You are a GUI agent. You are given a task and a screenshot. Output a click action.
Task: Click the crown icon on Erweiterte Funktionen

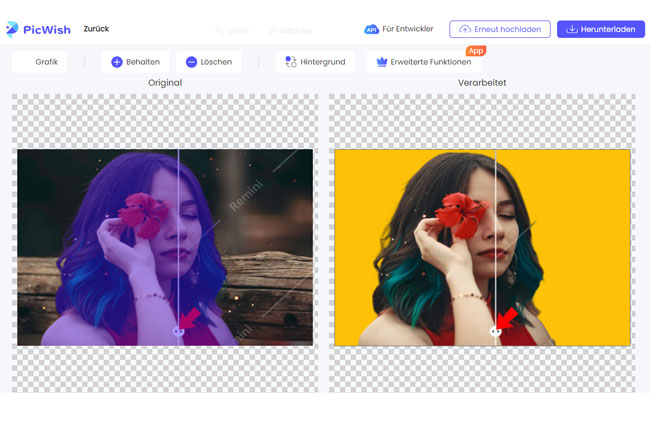[381, 62]
